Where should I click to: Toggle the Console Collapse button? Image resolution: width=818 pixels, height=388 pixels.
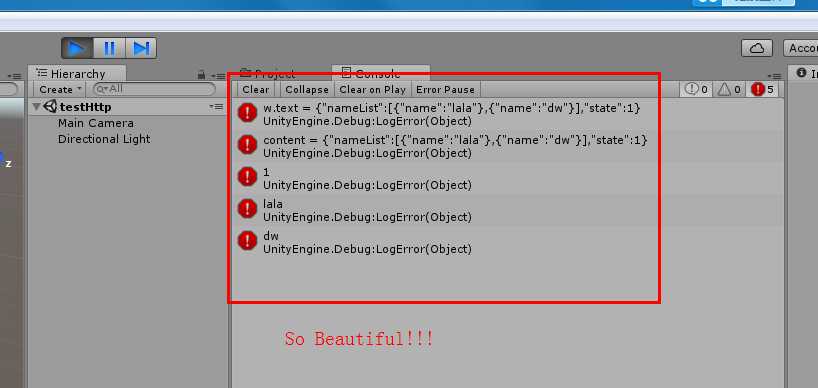pyautogui.click(x=307, y=90)
